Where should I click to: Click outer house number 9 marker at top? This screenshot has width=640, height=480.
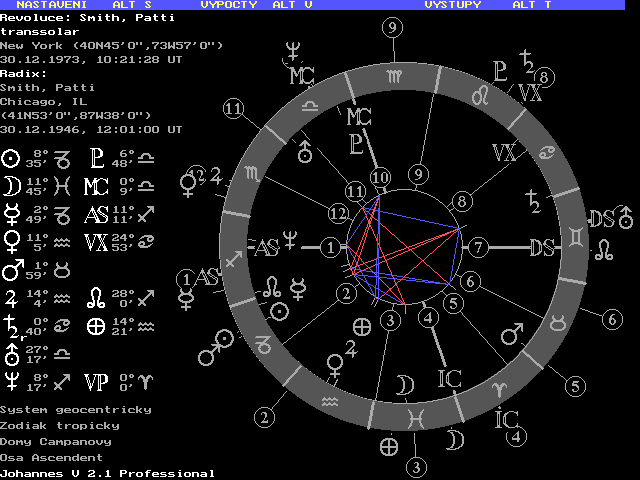tap(391, 27)
